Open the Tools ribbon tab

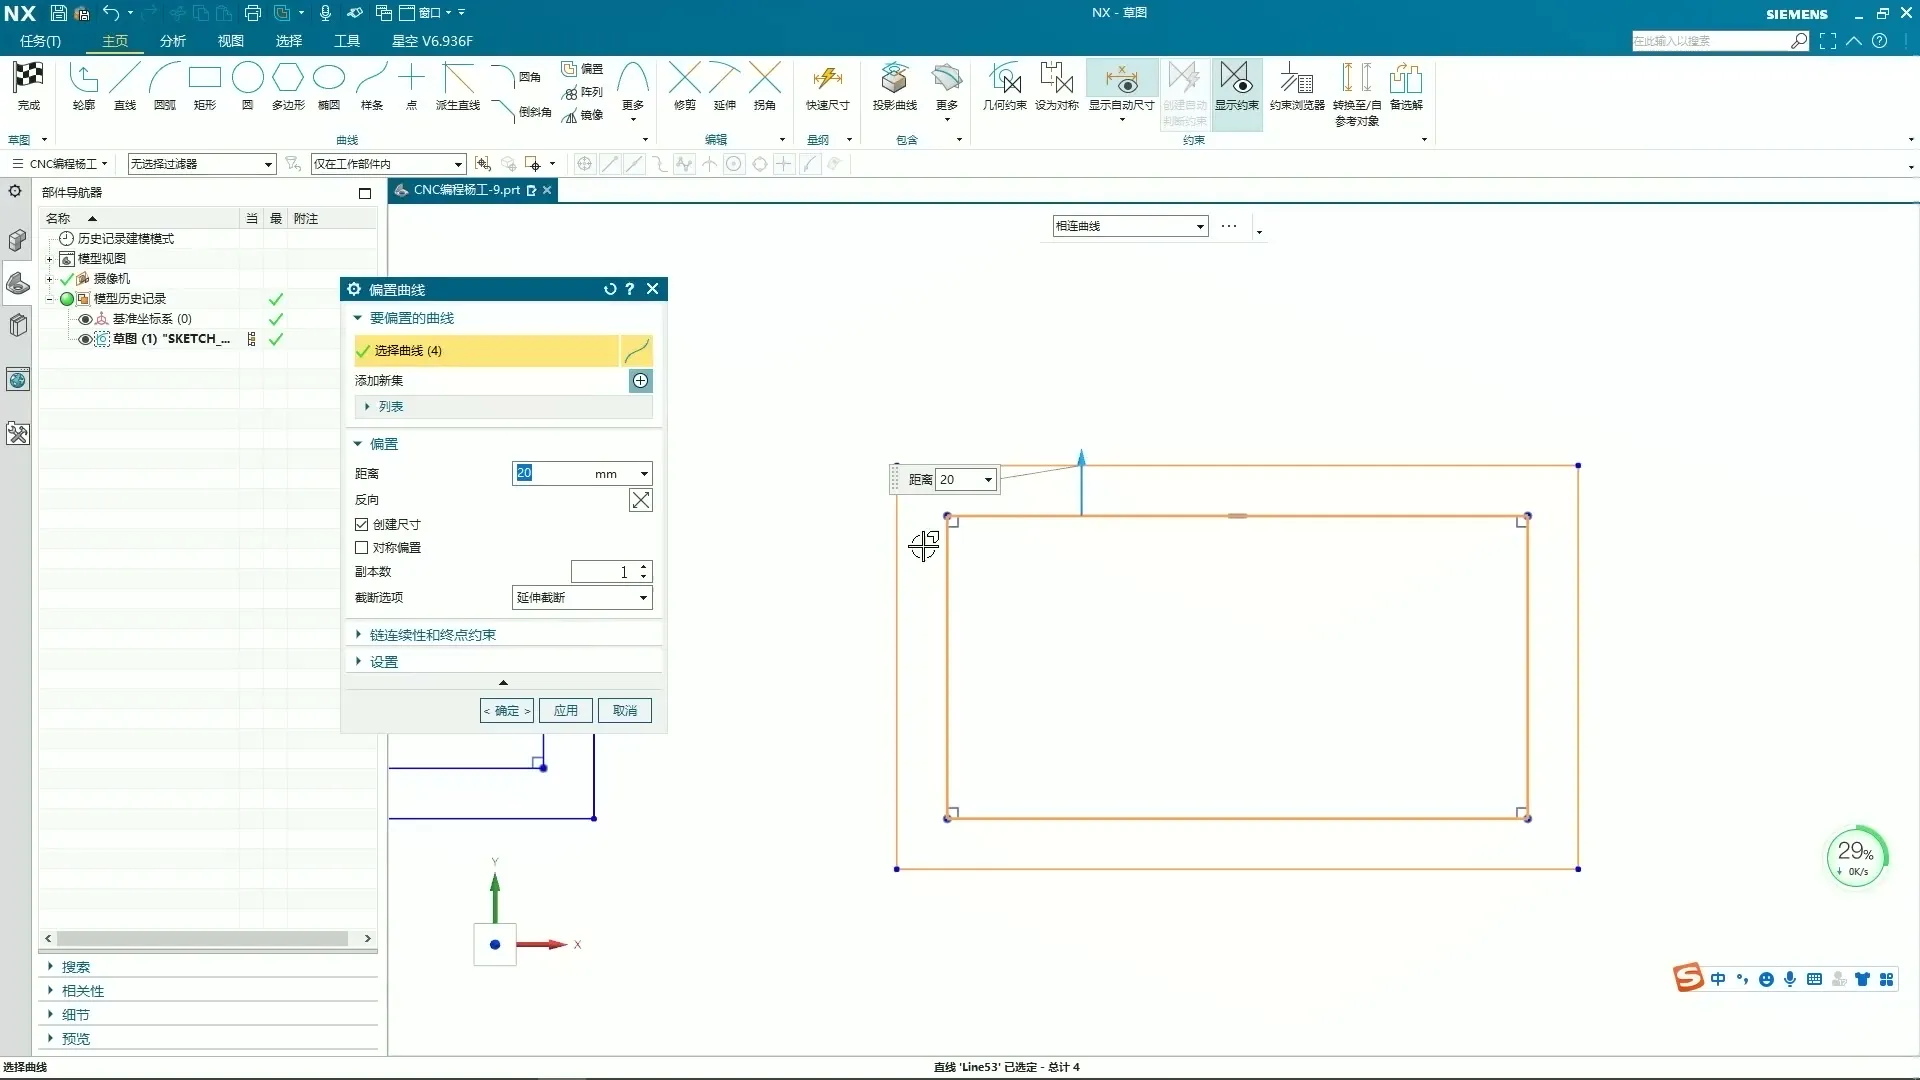(x=346, y=41)
